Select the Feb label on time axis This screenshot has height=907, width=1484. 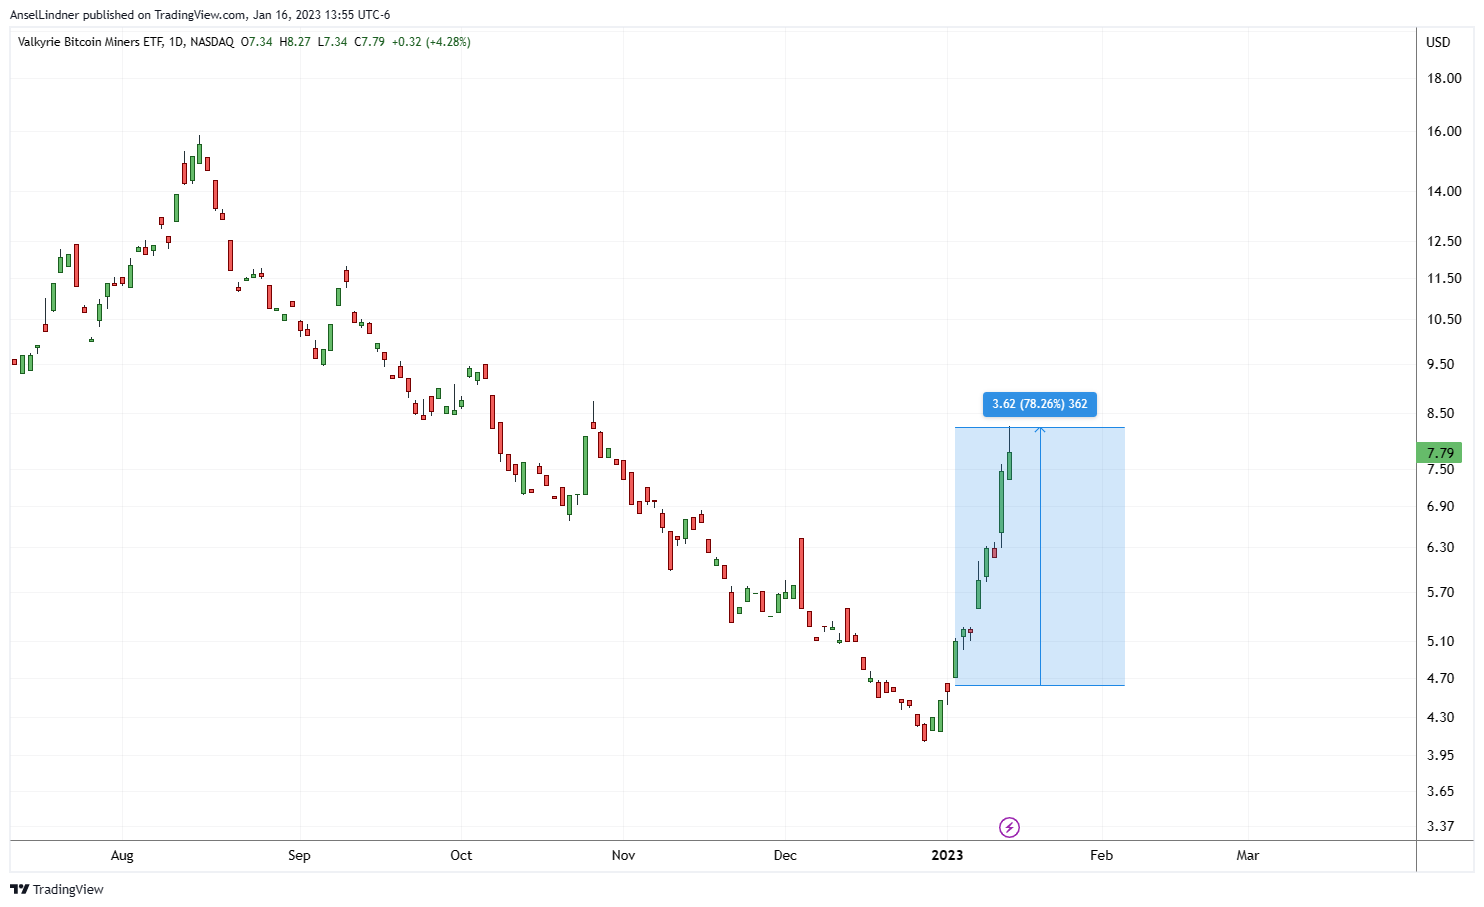point(1101,855)
